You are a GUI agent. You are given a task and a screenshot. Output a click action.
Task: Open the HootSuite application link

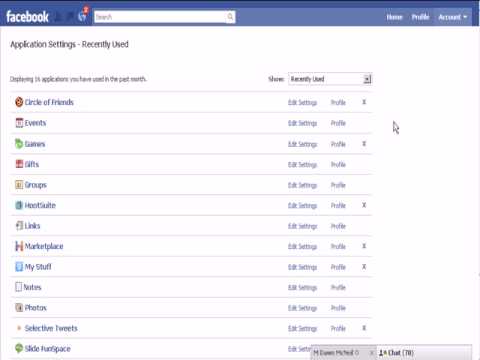40,205
